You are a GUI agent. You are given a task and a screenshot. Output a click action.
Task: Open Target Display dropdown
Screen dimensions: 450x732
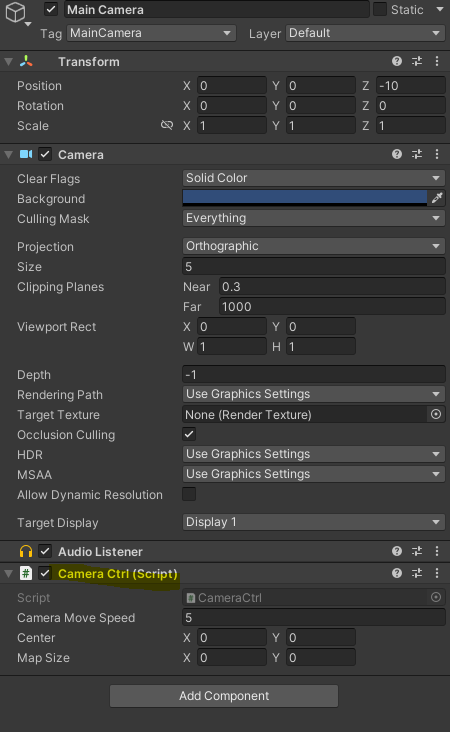[313, 522]
